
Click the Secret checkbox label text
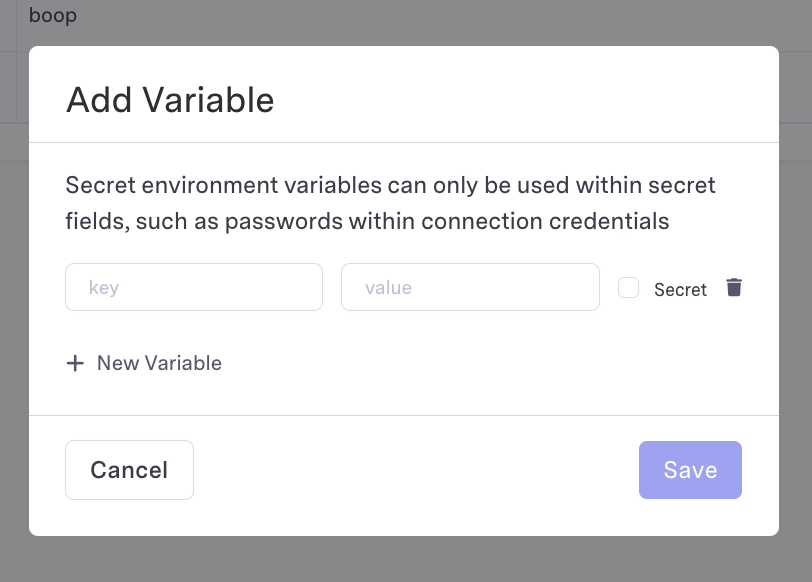[x=680, y=290]
